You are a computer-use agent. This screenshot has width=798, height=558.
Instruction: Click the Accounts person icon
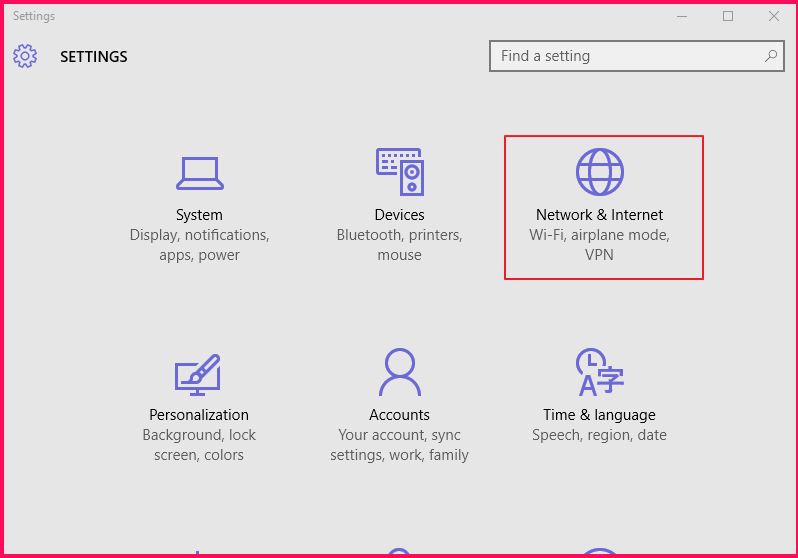399,373
